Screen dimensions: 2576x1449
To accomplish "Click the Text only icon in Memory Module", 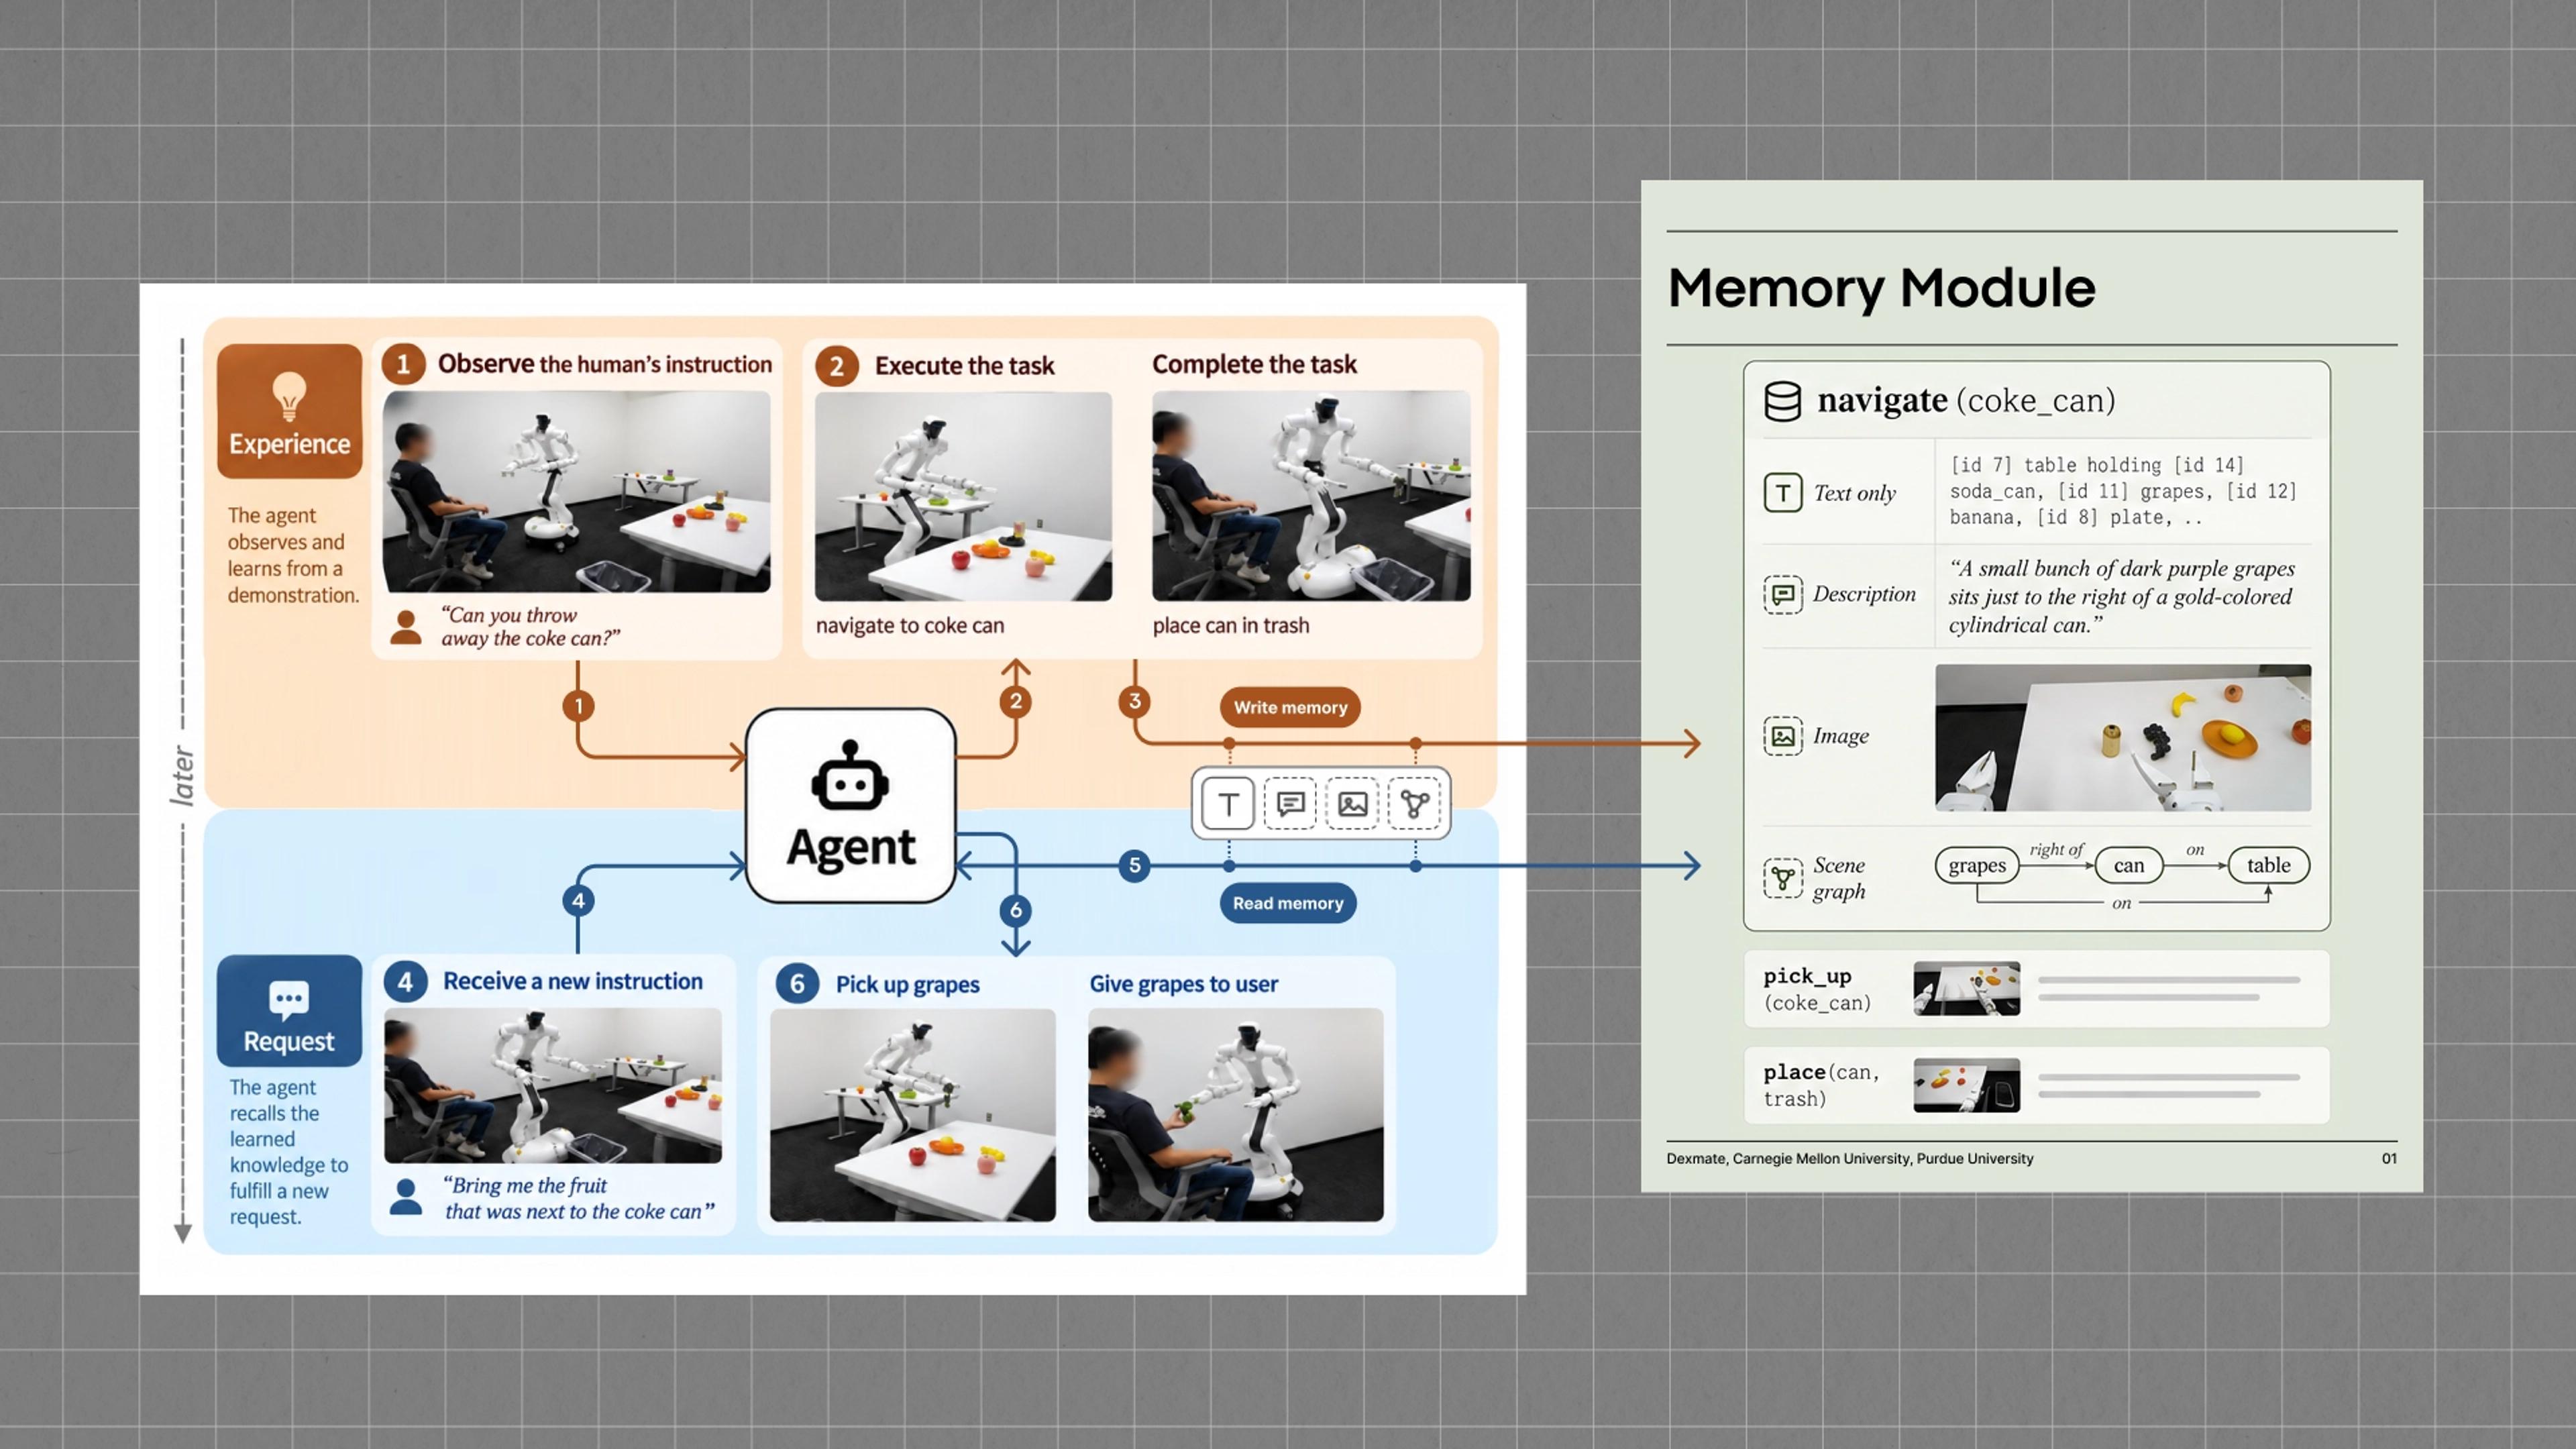I will tap(1782, 493).
